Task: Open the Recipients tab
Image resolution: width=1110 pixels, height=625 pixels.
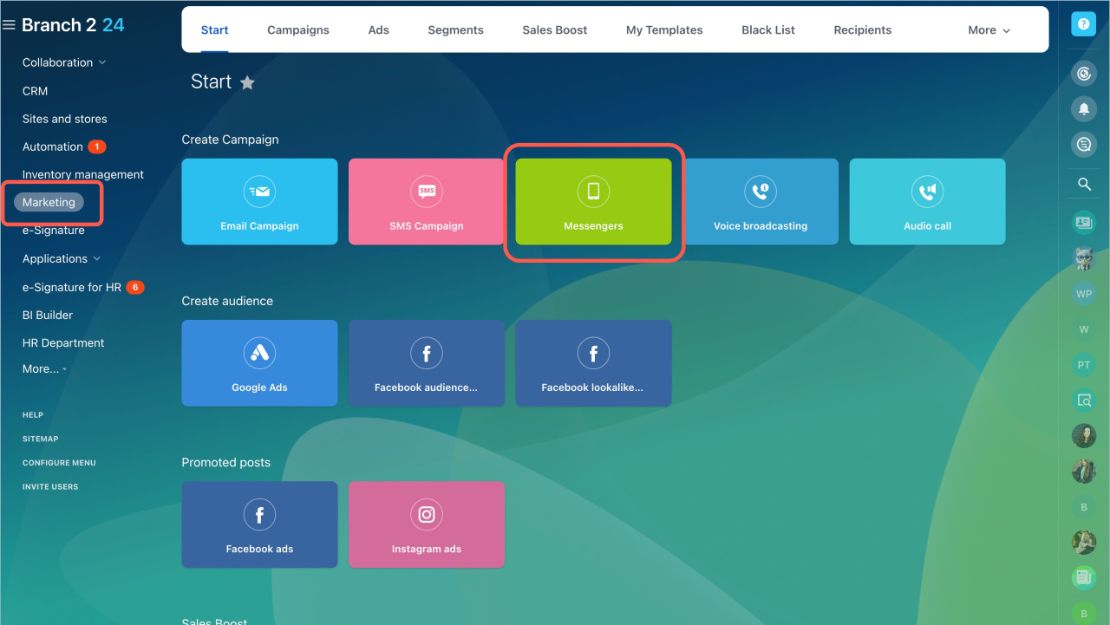Action: (862, 30)
